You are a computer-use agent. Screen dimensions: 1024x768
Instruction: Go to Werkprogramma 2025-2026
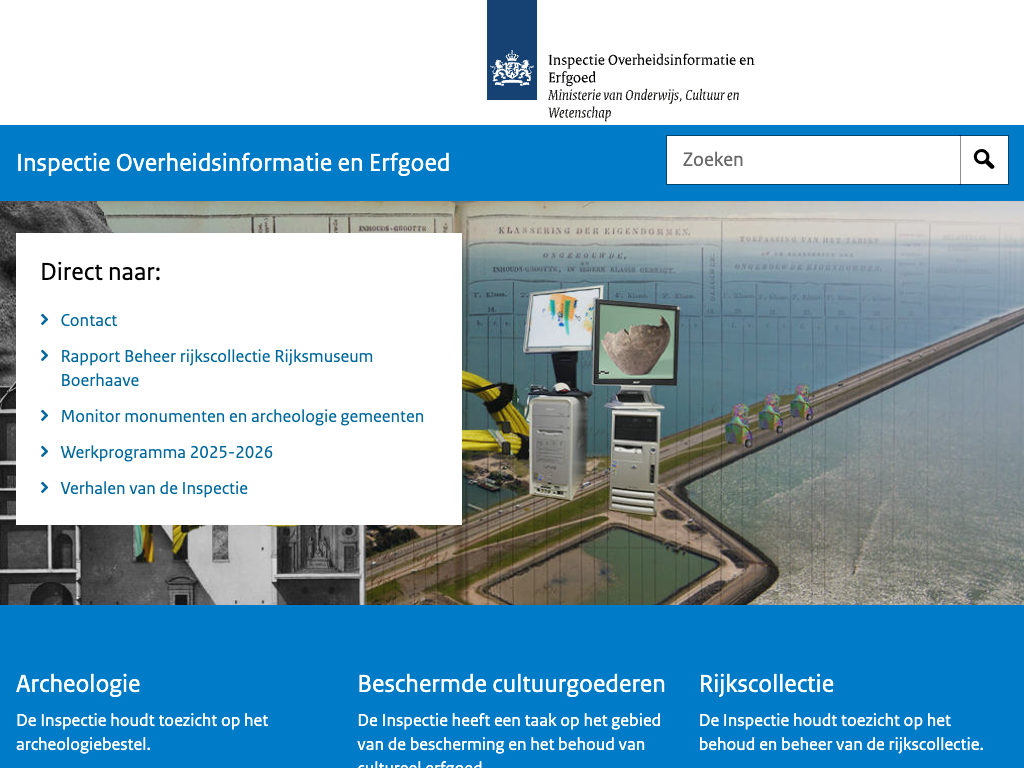pyautogui.click(x=167, y=452)
